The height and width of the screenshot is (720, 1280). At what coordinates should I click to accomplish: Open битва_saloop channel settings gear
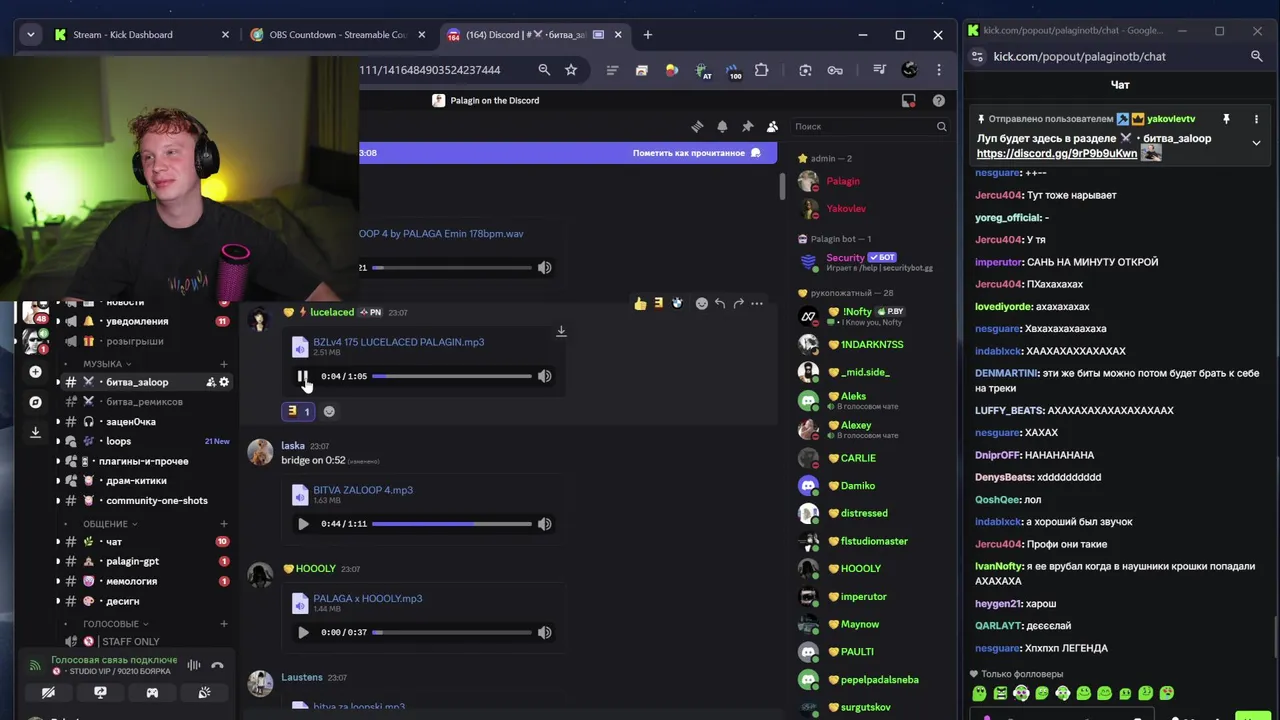click(224, 382)
